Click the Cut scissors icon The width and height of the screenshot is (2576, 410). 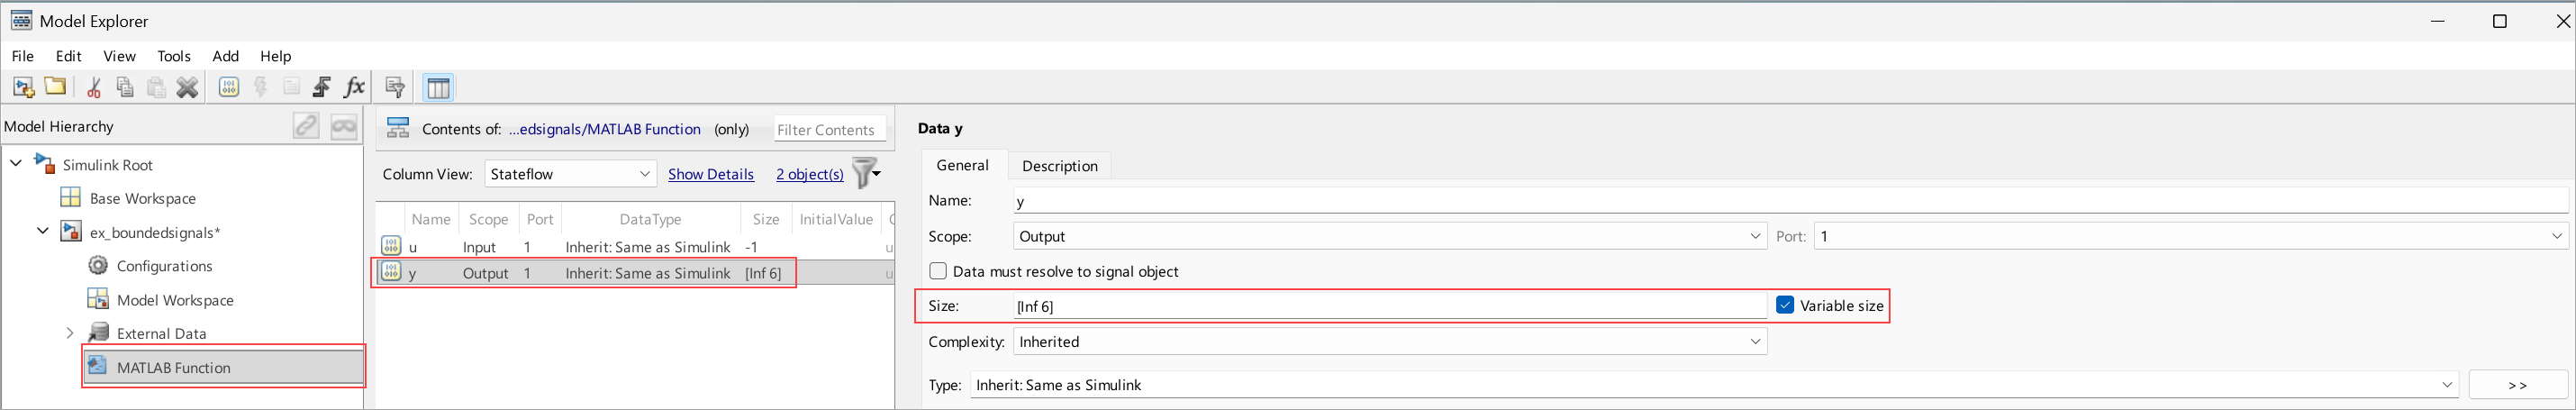point(94,88)
